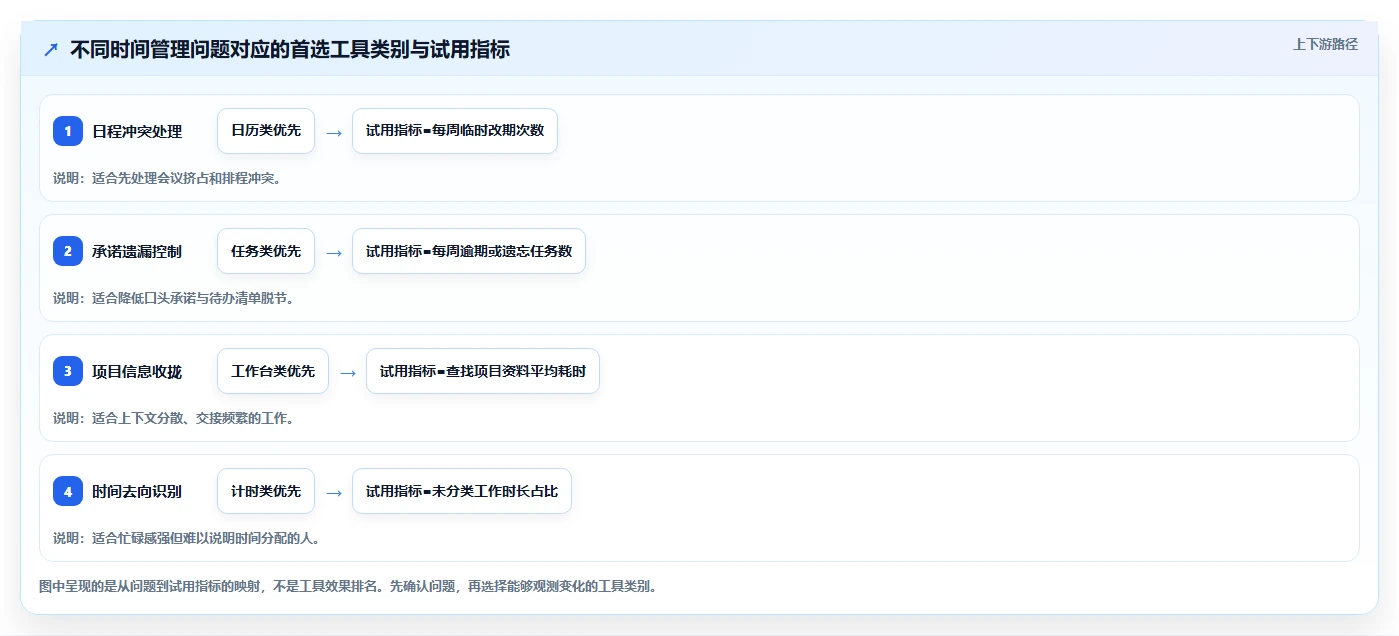Click the 日历类优先 chip
Image resolution: width=1399 pixels, height=636 pixels.
tap(266, 131)
